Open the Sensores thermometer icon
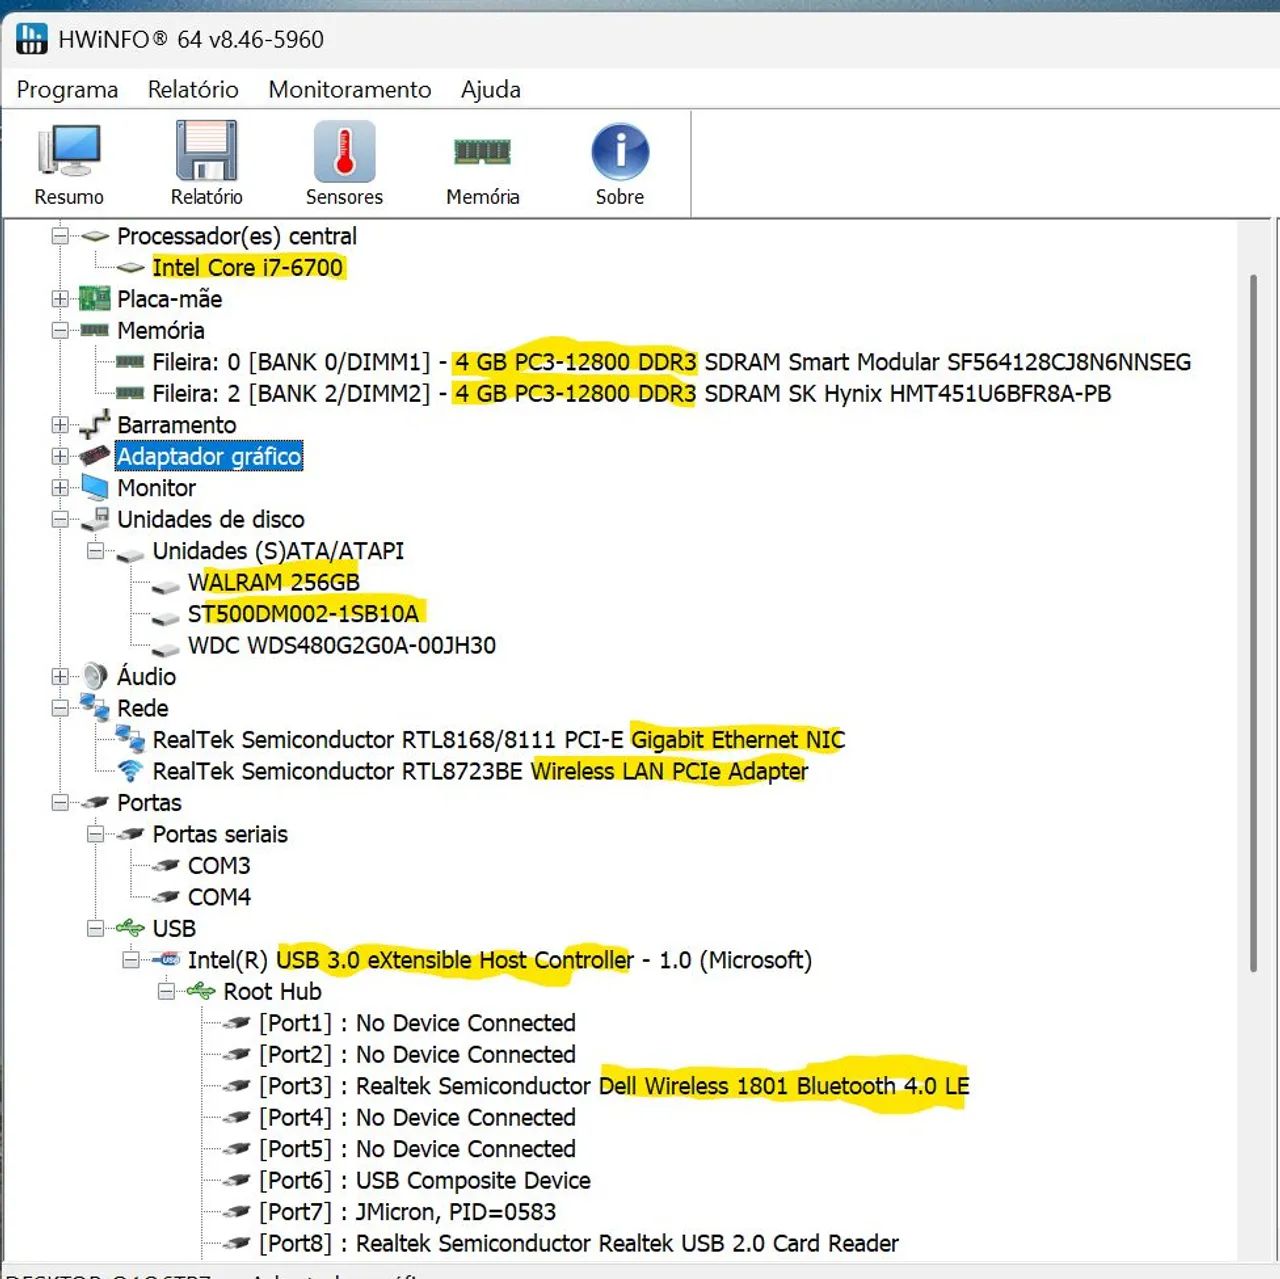The image size is (1280, 1279). (x=344, y=152)
